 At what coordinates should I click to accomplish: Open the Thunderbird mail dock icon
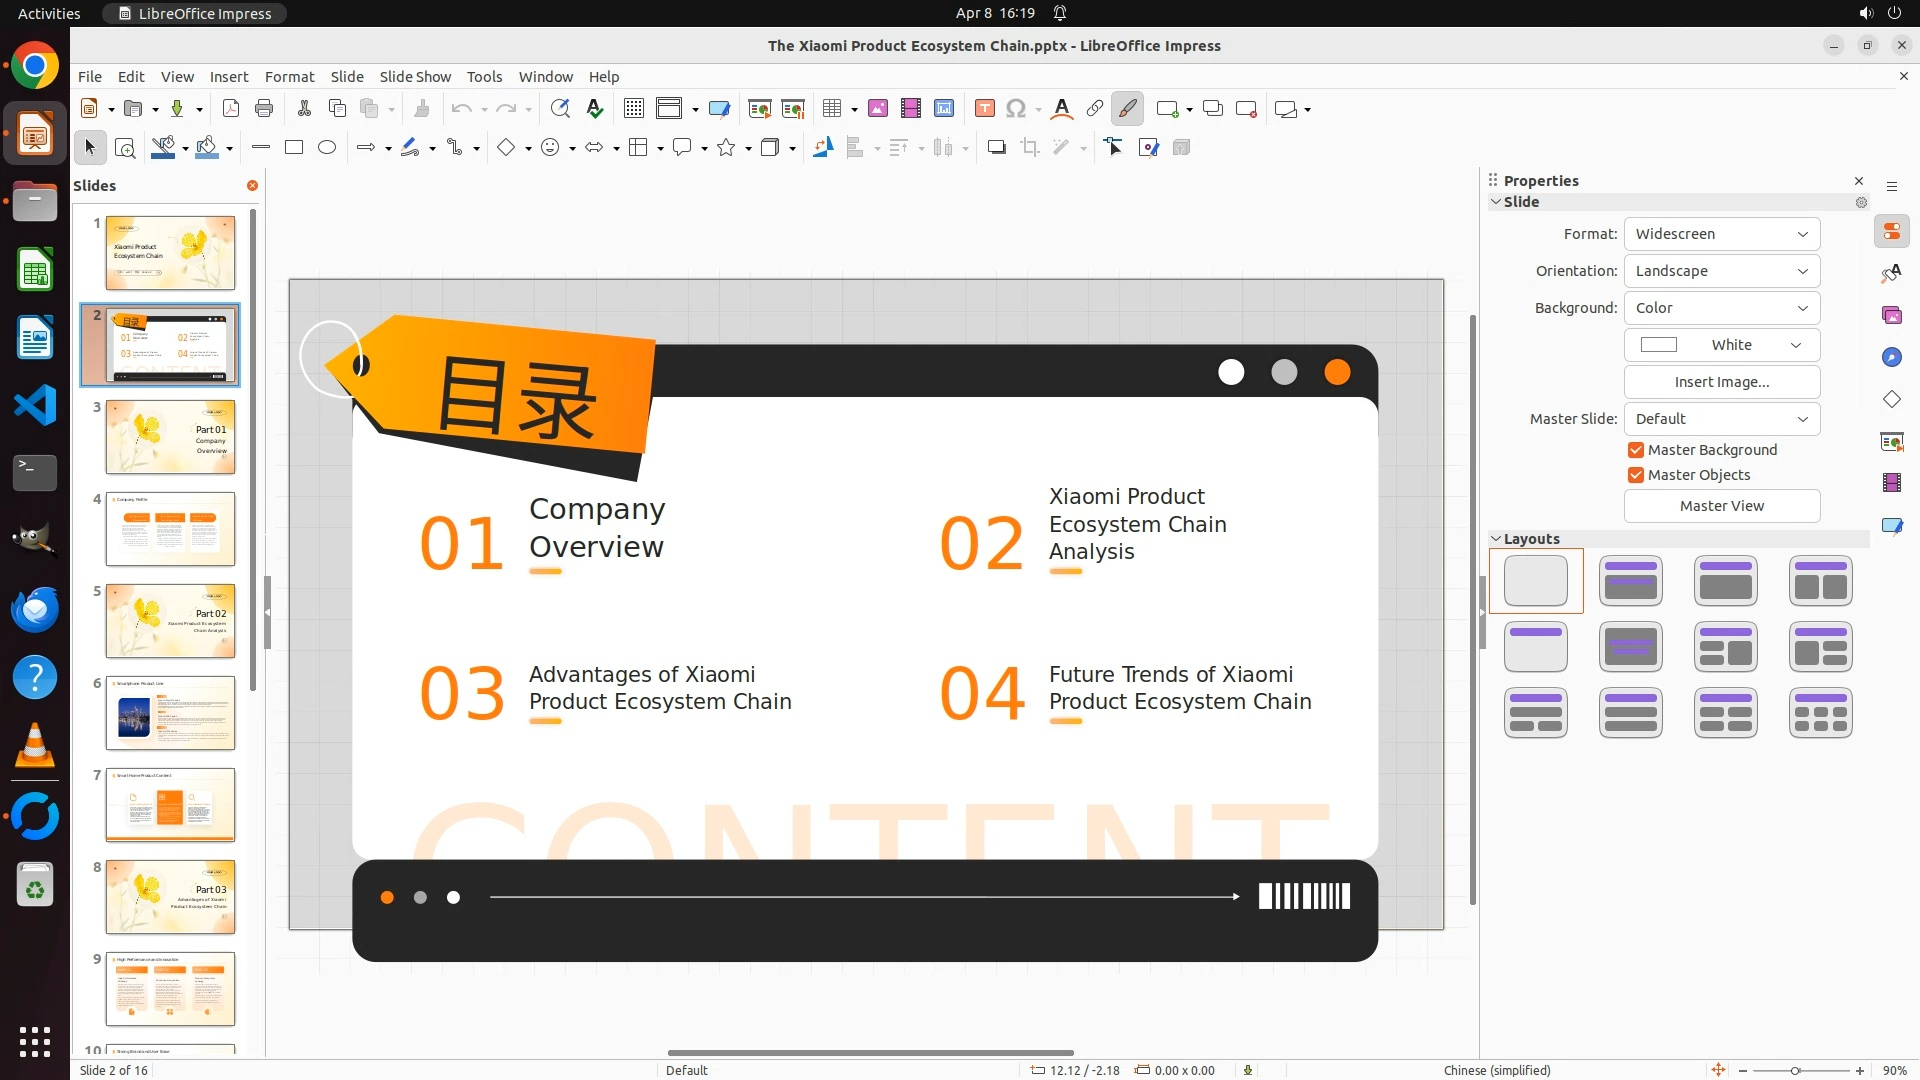point(35,609)
